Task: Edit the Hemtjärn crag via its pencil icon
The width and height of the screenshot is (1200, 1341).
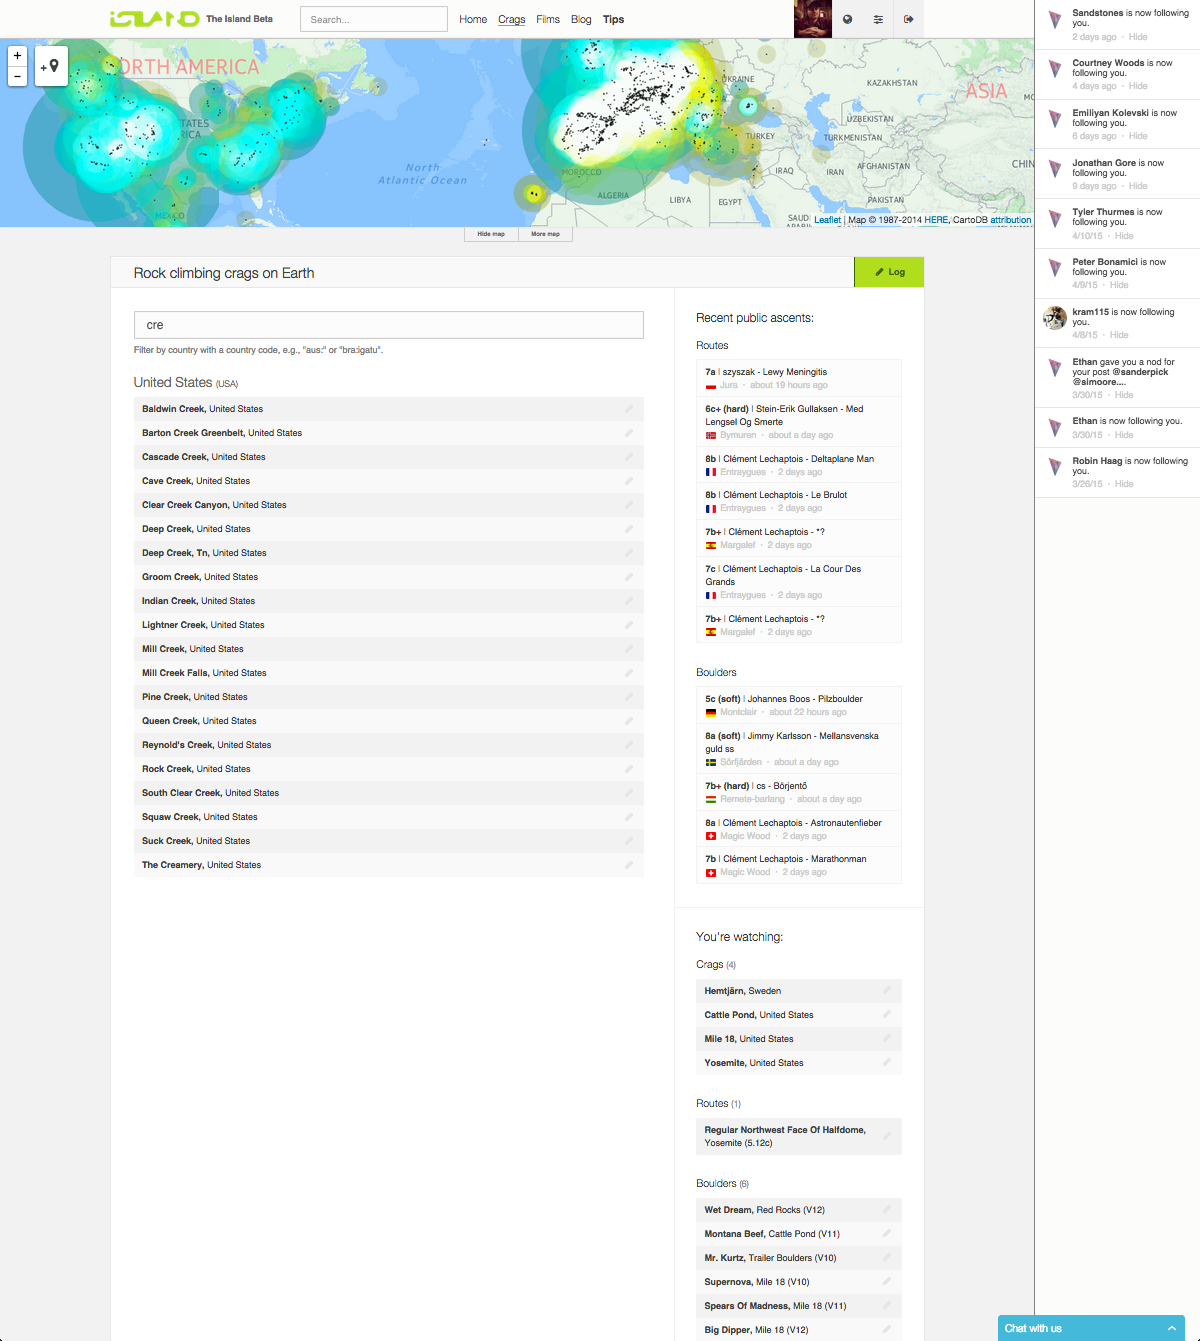Action: coord(887,991)
